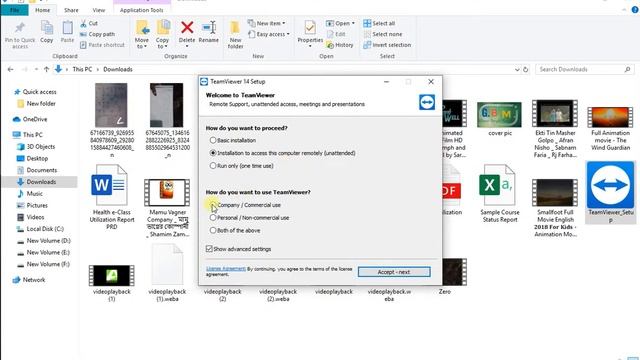Click Invert selection in ribbon
The width and height of the screenshot is (640, 360).
click(387, 45)
